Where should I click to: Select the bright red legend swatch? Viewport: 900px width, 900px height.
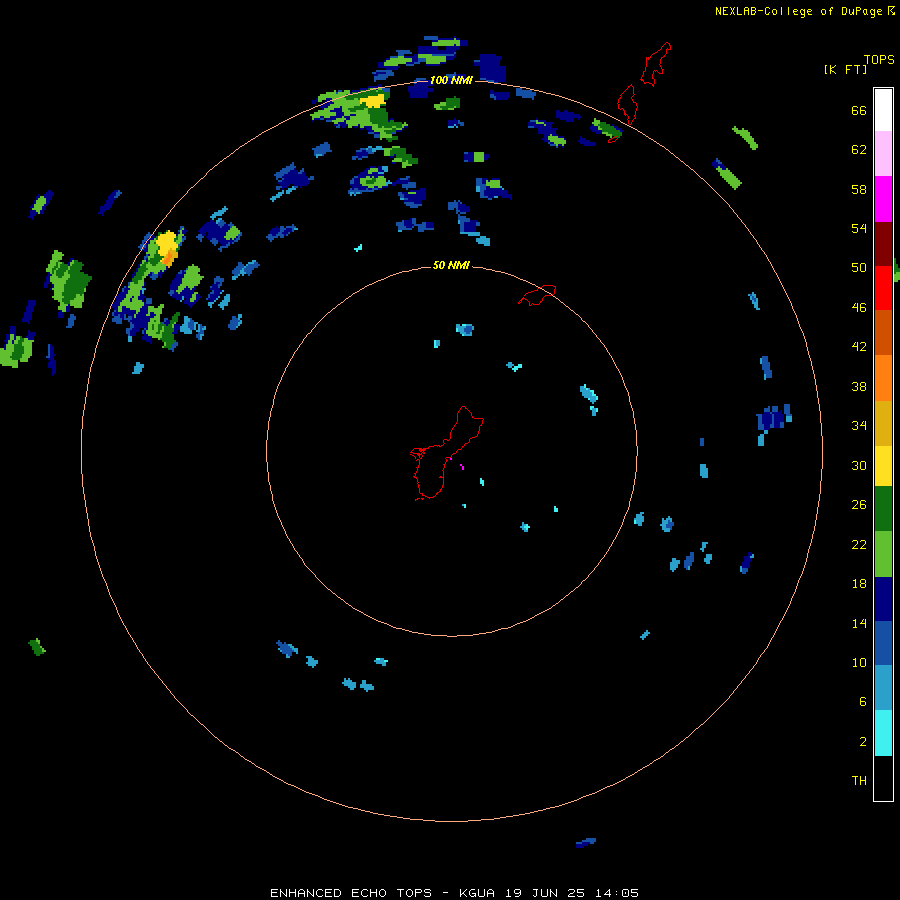coord(883,288)
